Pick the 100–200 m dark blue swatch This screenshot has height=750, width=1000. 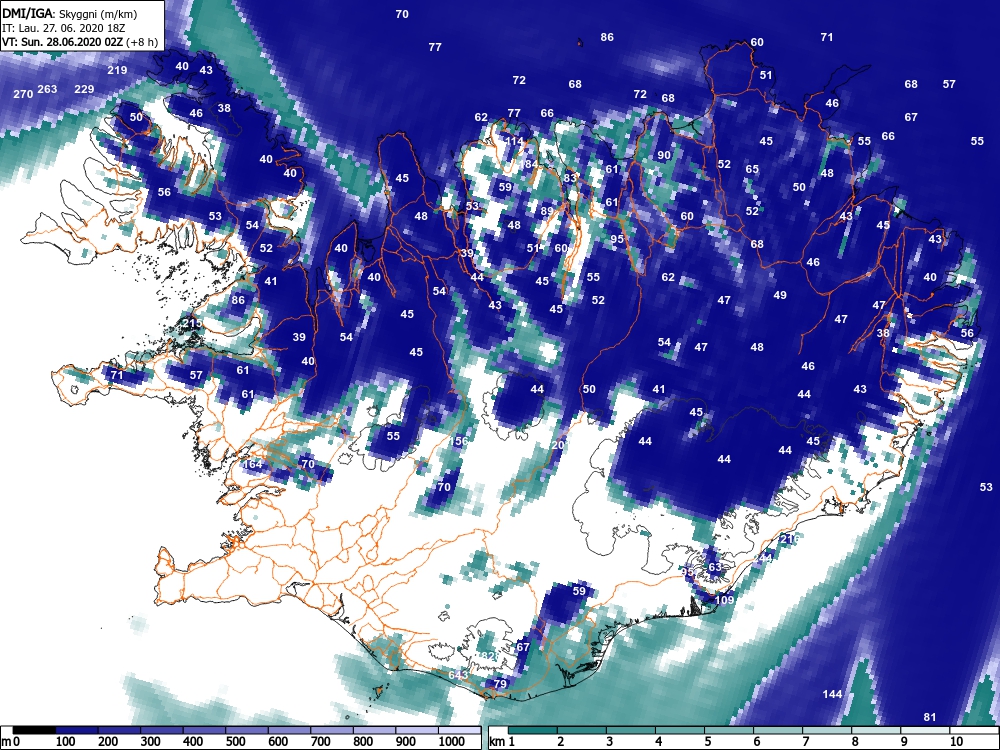[x=77, y=730]
